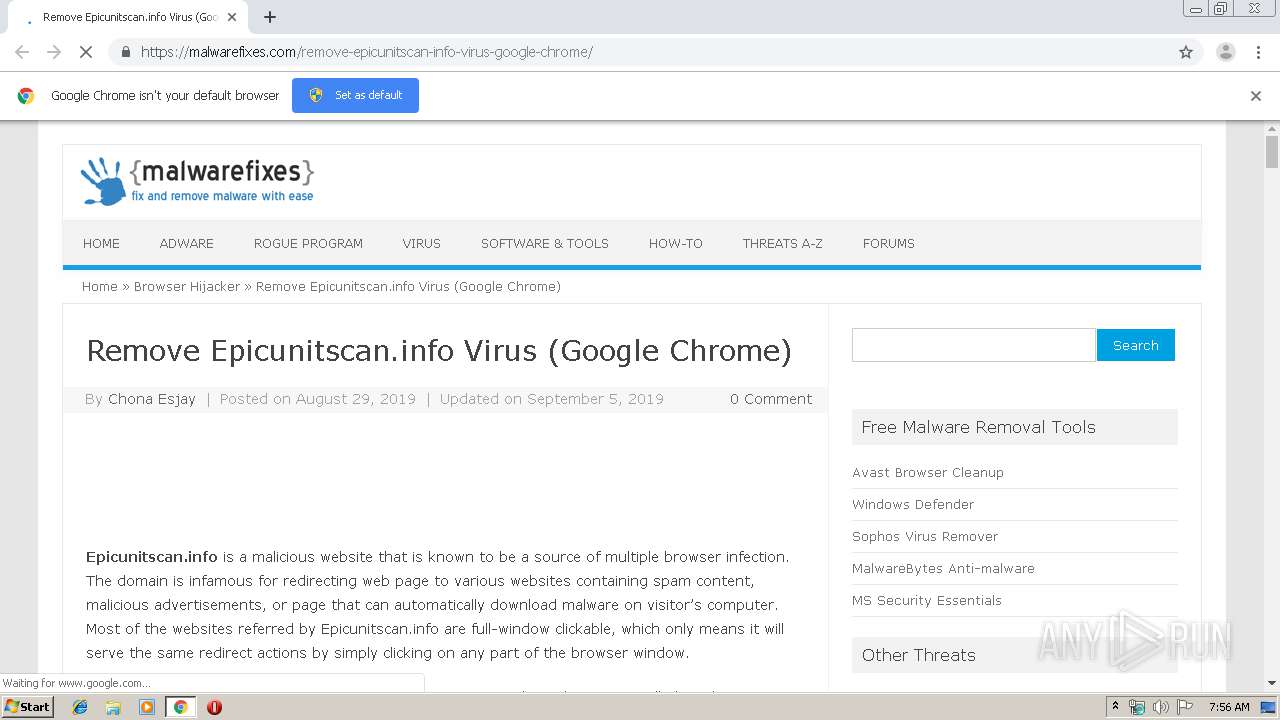
Task: Open author Chona Esjay's page
Action: [x=152, y=399]
